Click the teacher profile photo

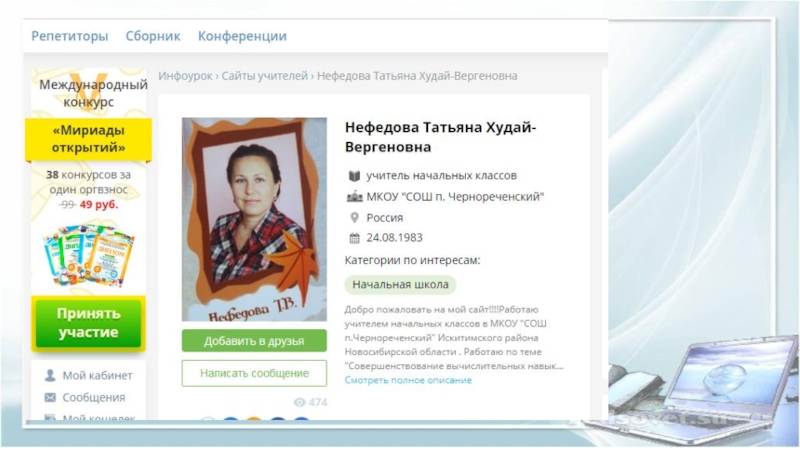(x=254, y=219)
